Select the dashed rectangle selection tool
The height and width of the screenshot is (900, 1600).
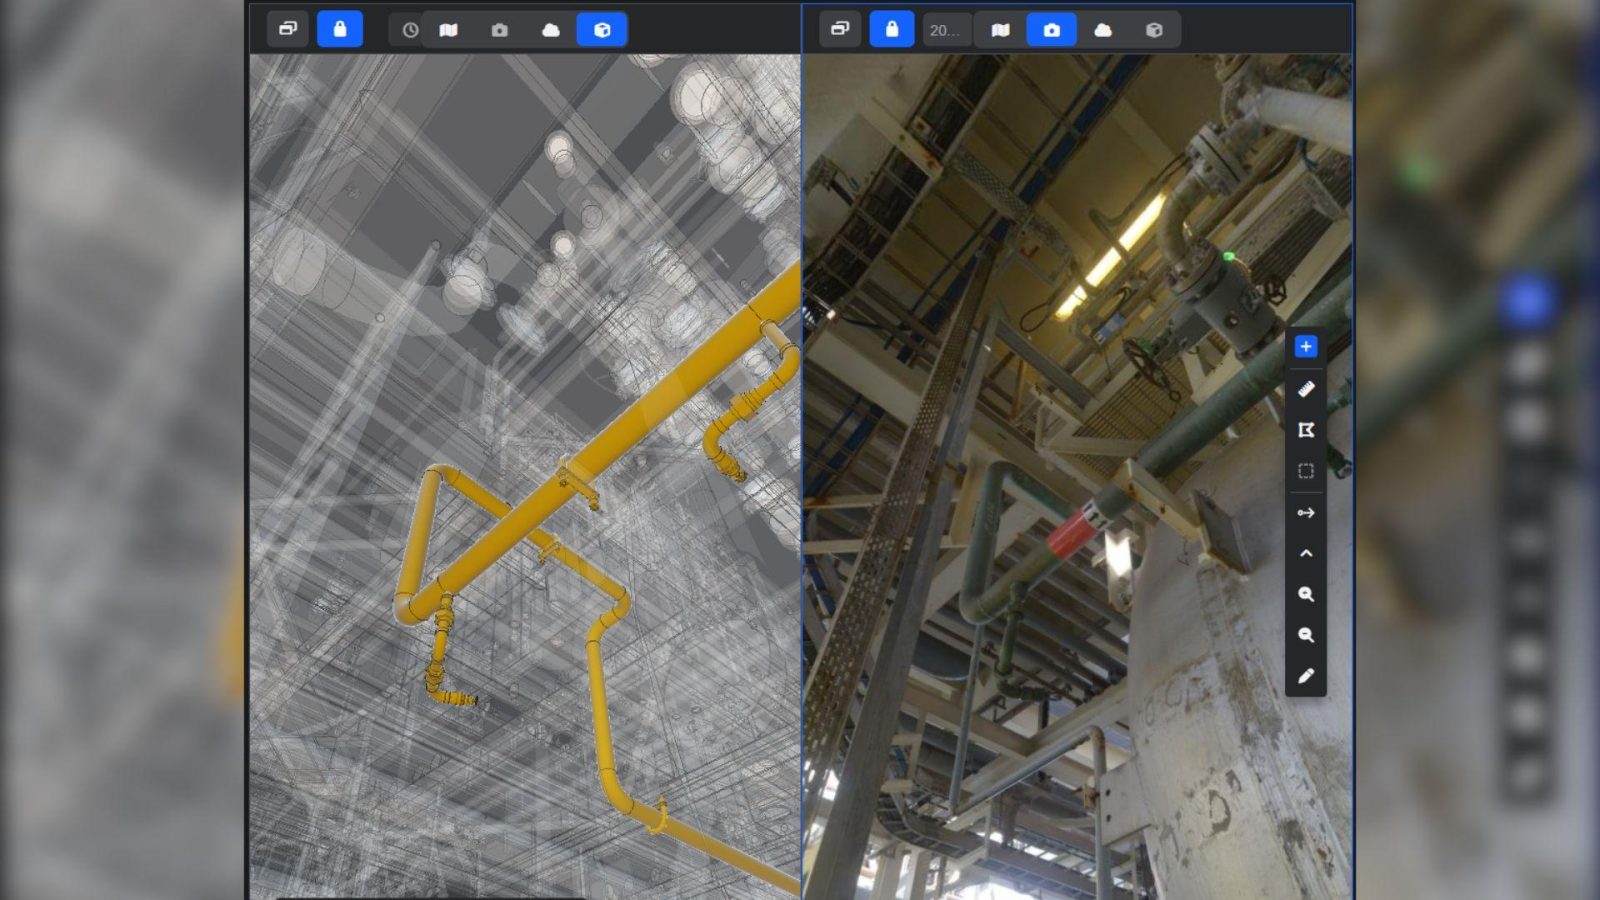click(x=1306, y=471)
